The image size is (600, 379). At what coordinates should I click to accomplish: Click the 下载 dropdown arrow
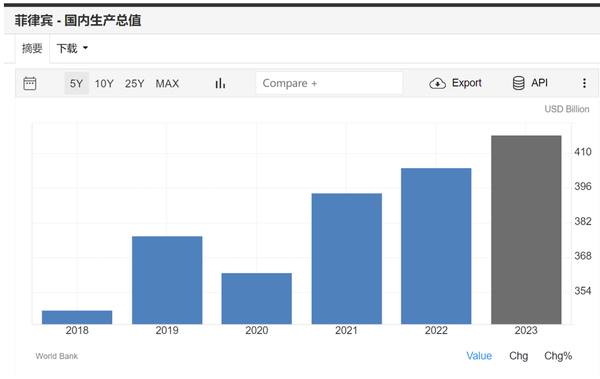pyautogui.click(x=85, y=48)
